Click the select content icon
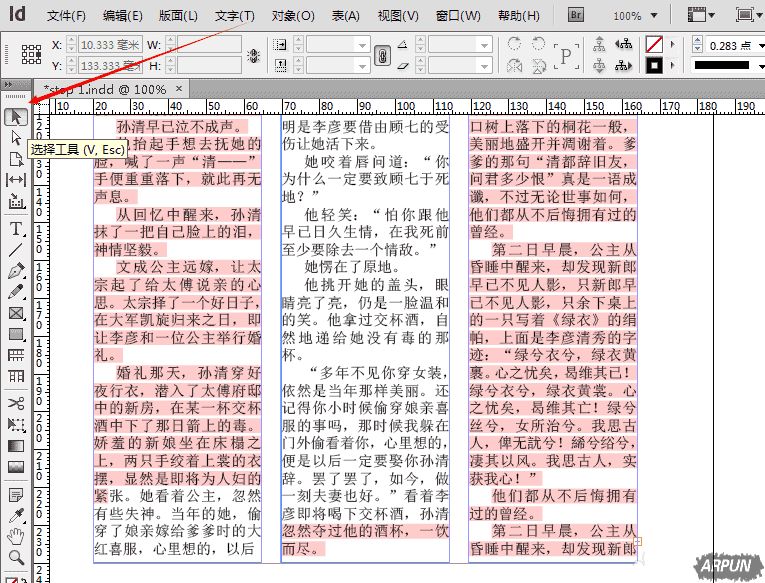 [x=599, y=65]
